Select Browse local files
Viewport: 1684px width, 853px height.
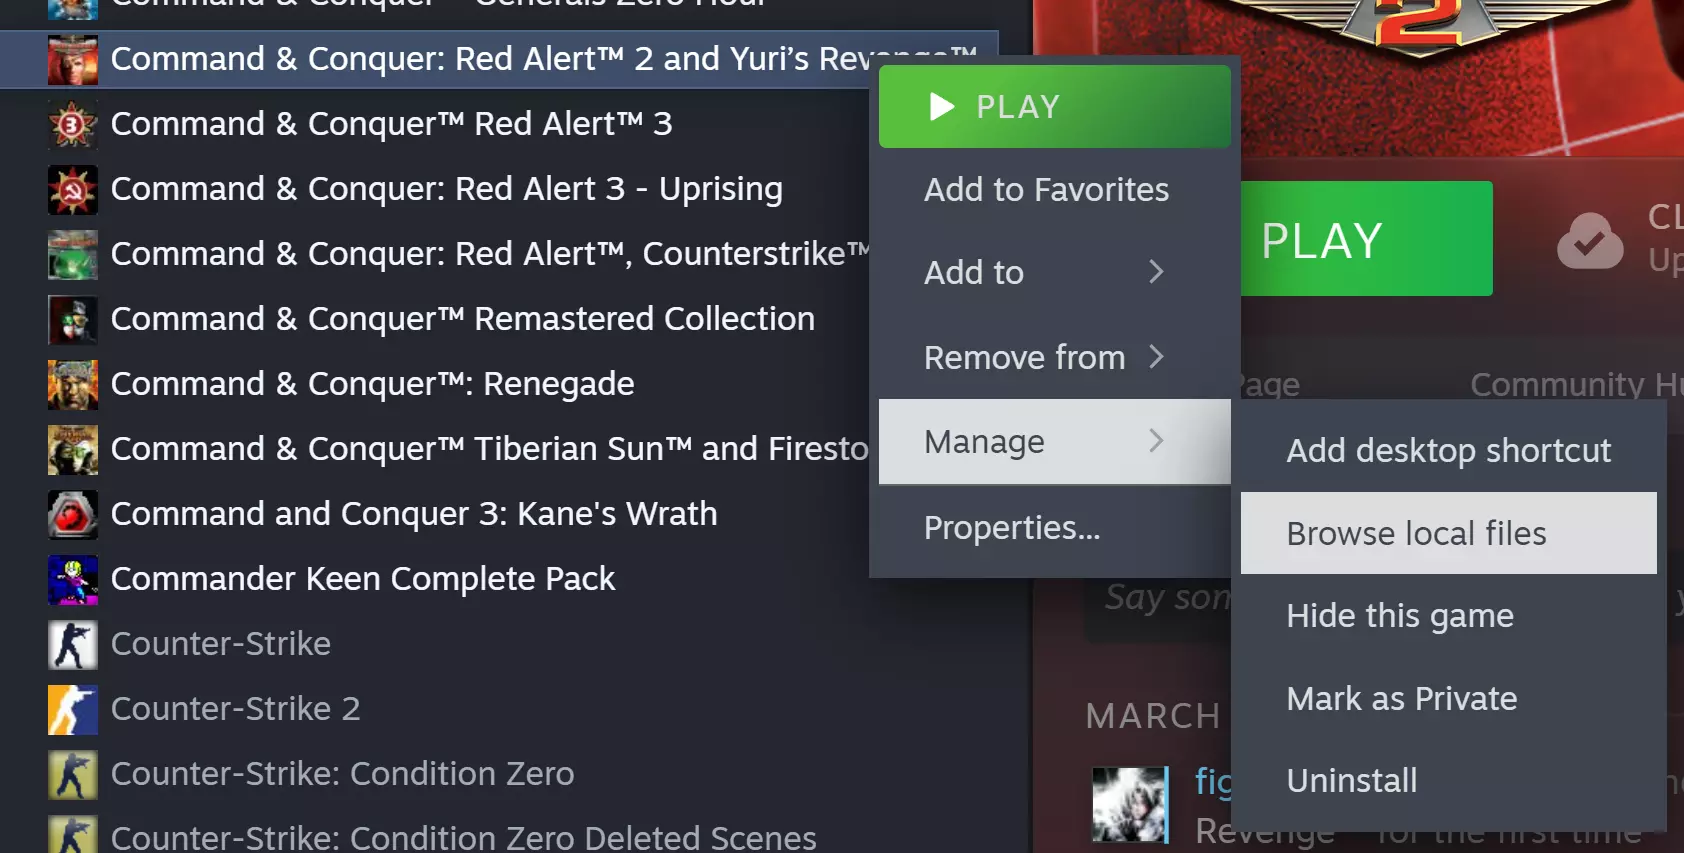coord(1449,533)
